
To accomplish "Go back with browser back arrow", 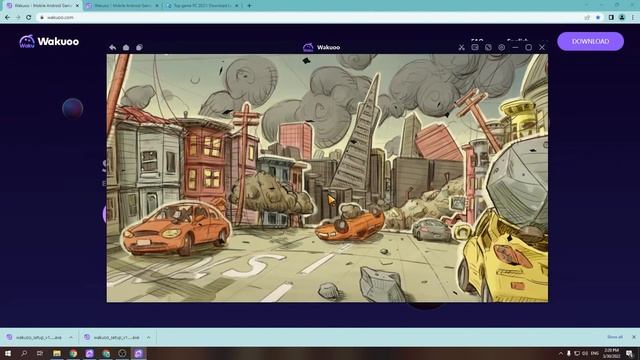I will point(7,18).
